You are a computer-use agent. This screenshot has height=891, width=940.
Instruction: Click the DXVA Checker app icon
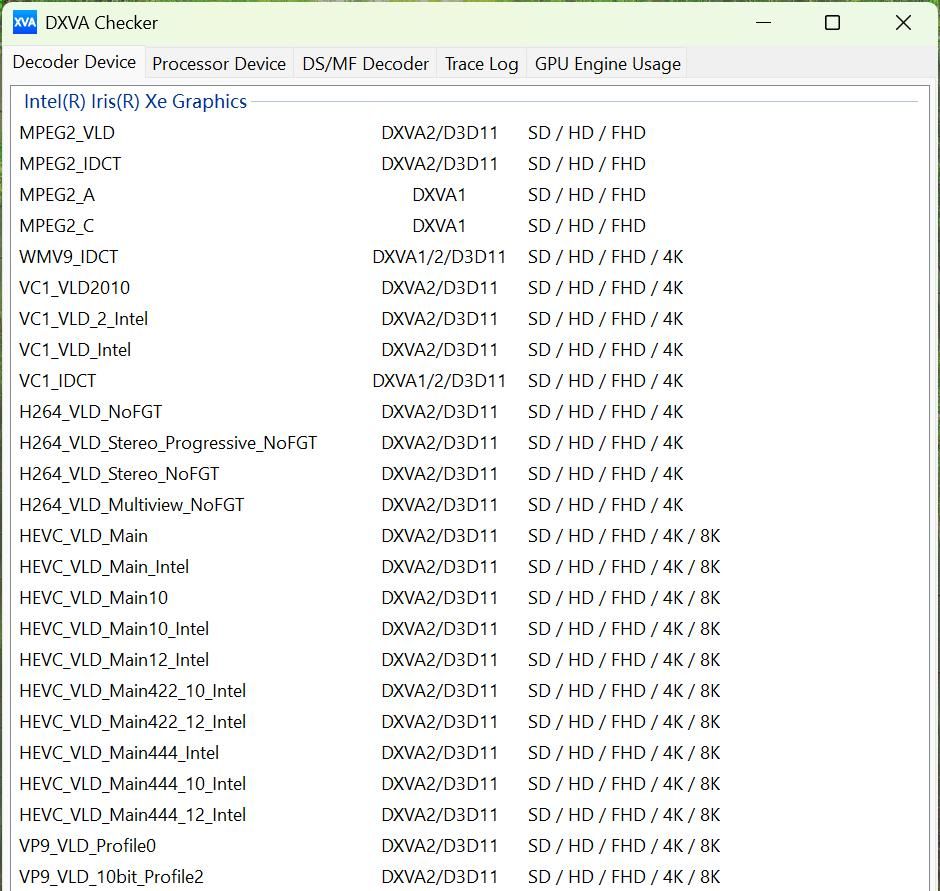coord(25,22)
